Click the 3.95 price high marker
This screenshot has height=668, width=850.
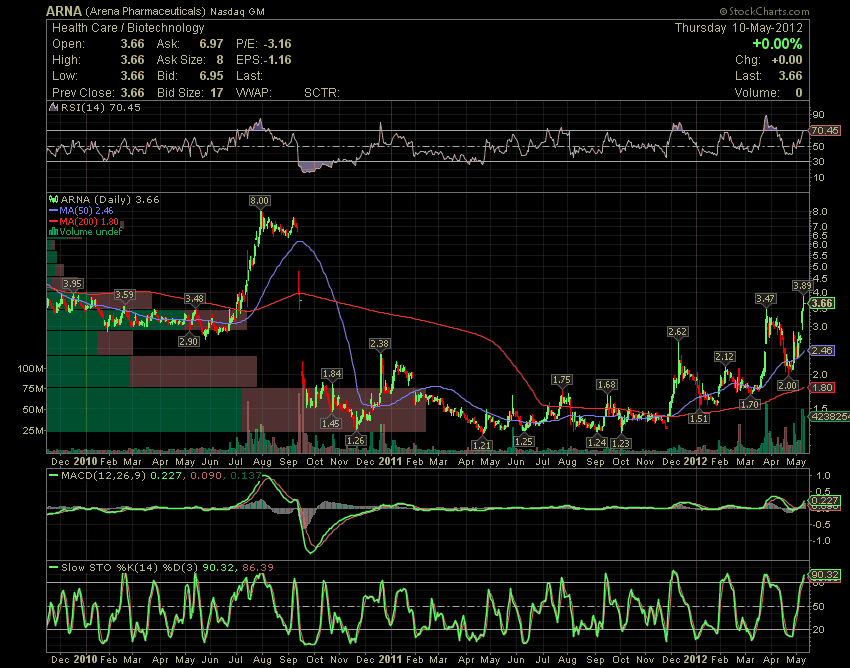coord(72,284)
